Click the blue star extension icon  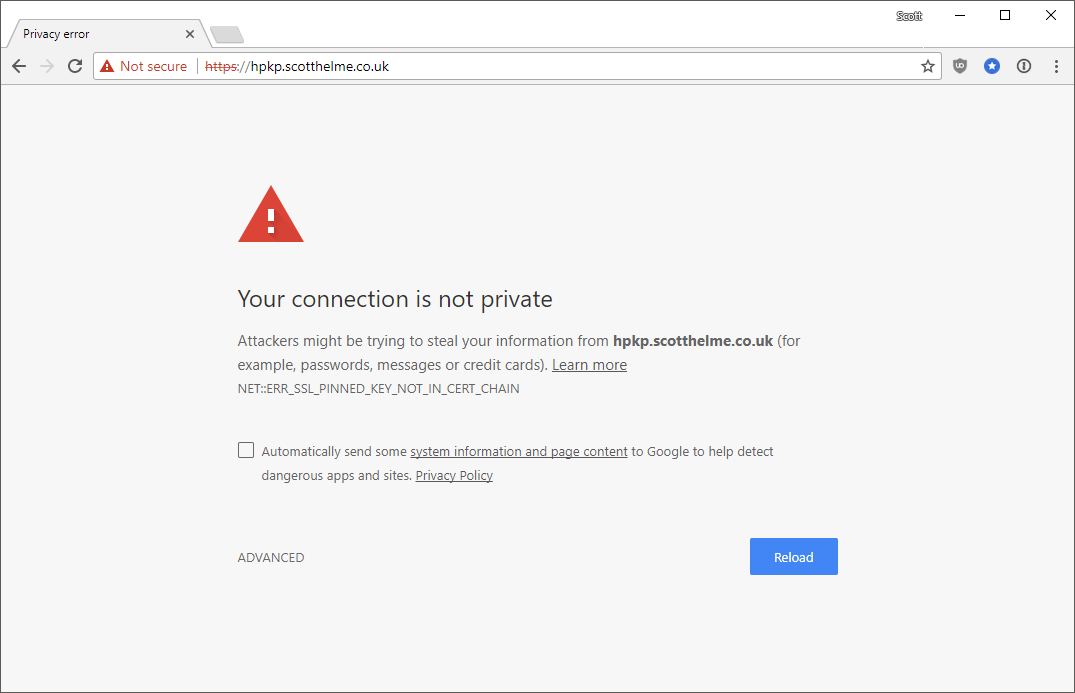tap(991, 66)
